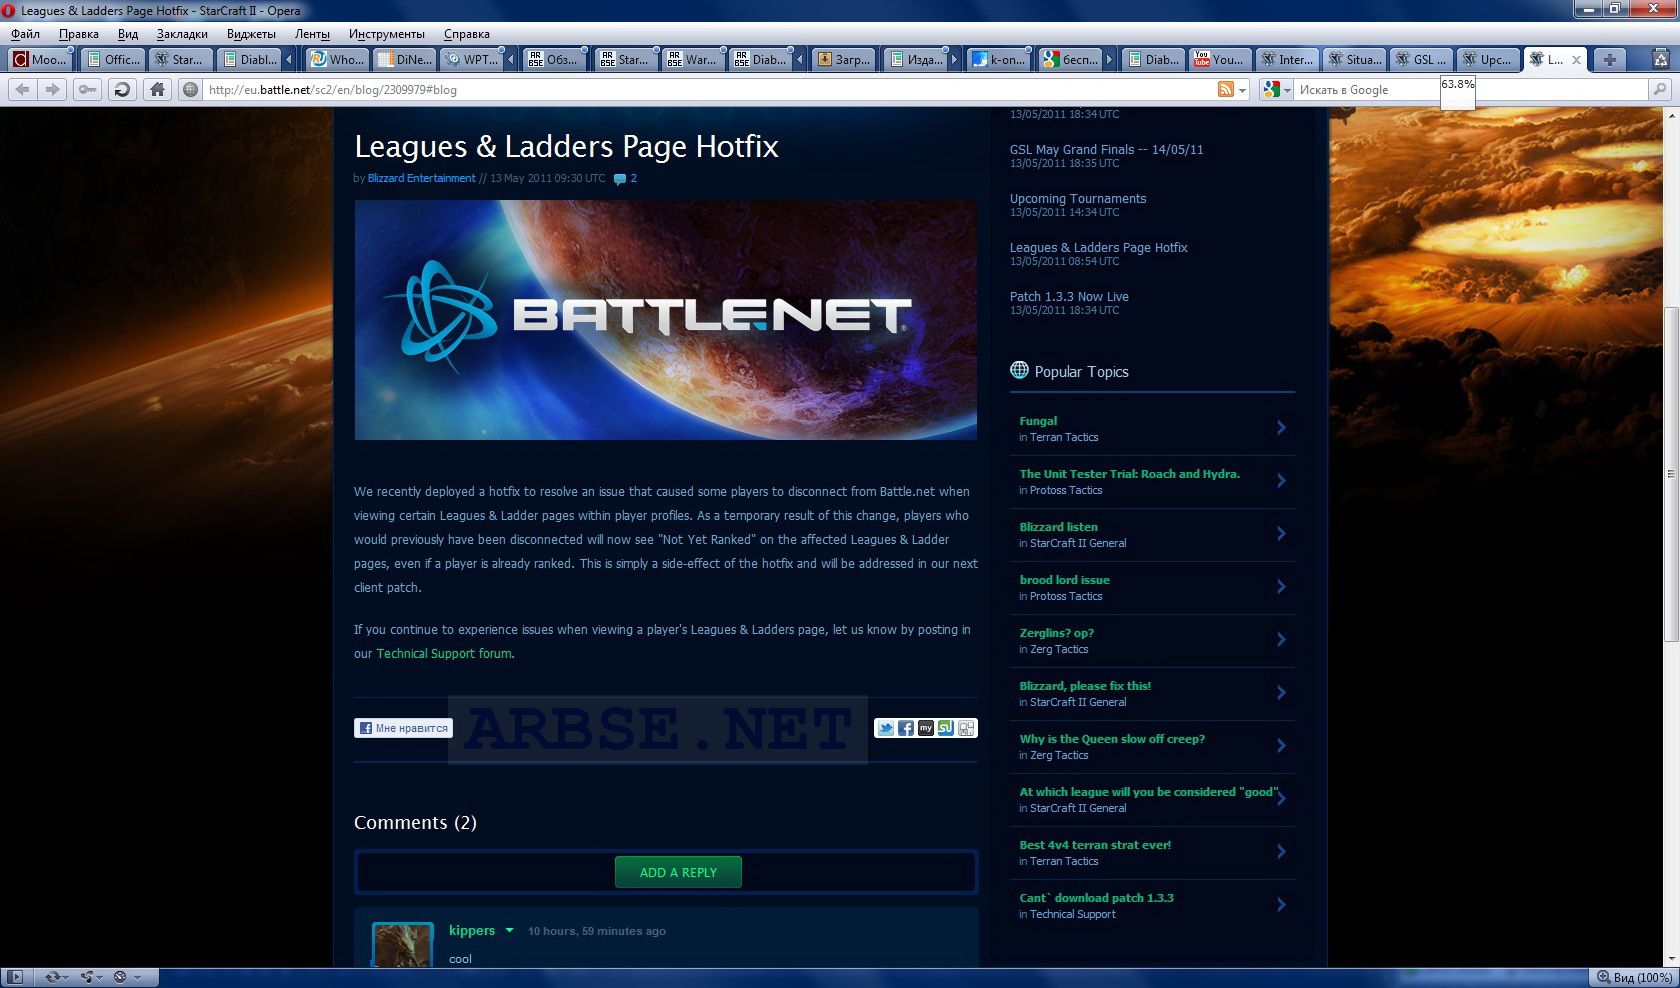Open the last share icon after StumbleUpon

click(x=966, y=728)
